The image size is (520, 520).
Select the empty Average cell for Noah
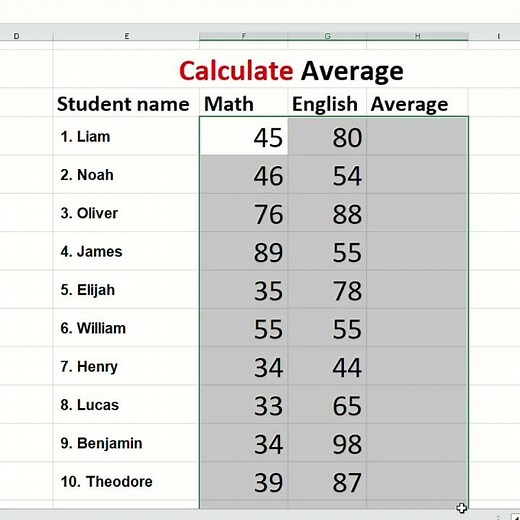[x=418, y=174]
